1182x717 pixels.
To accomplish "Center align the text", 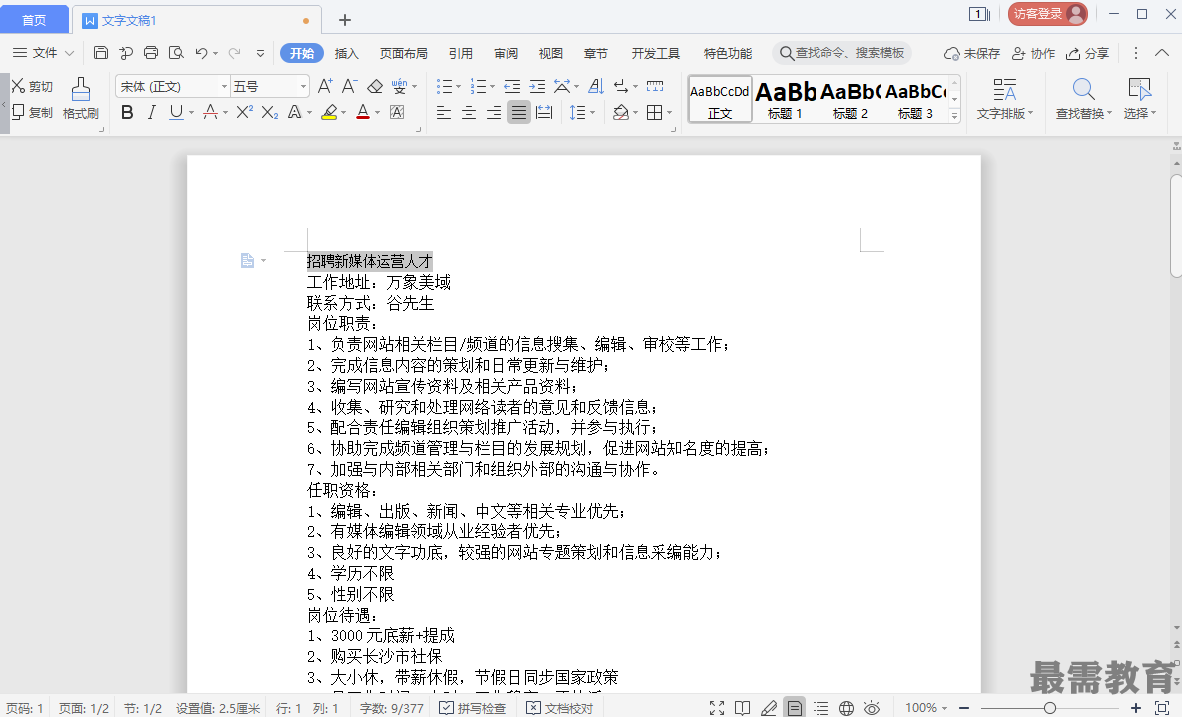I will [469, 112].
